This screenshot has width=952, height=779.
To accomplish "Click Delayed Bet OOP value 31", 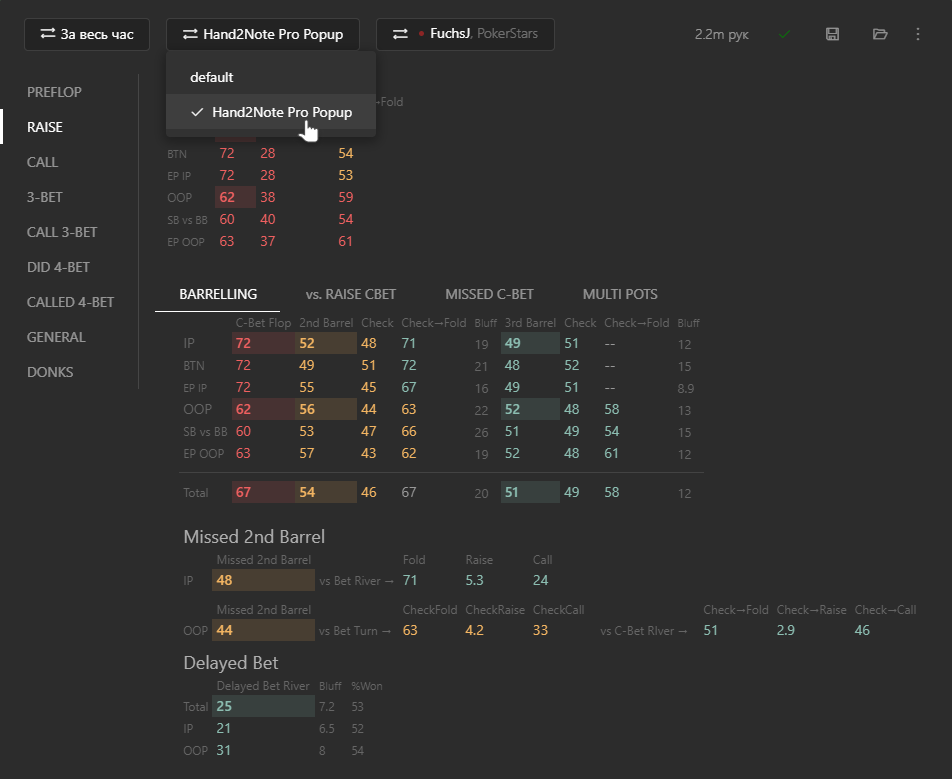I will (x=223, y=750).
